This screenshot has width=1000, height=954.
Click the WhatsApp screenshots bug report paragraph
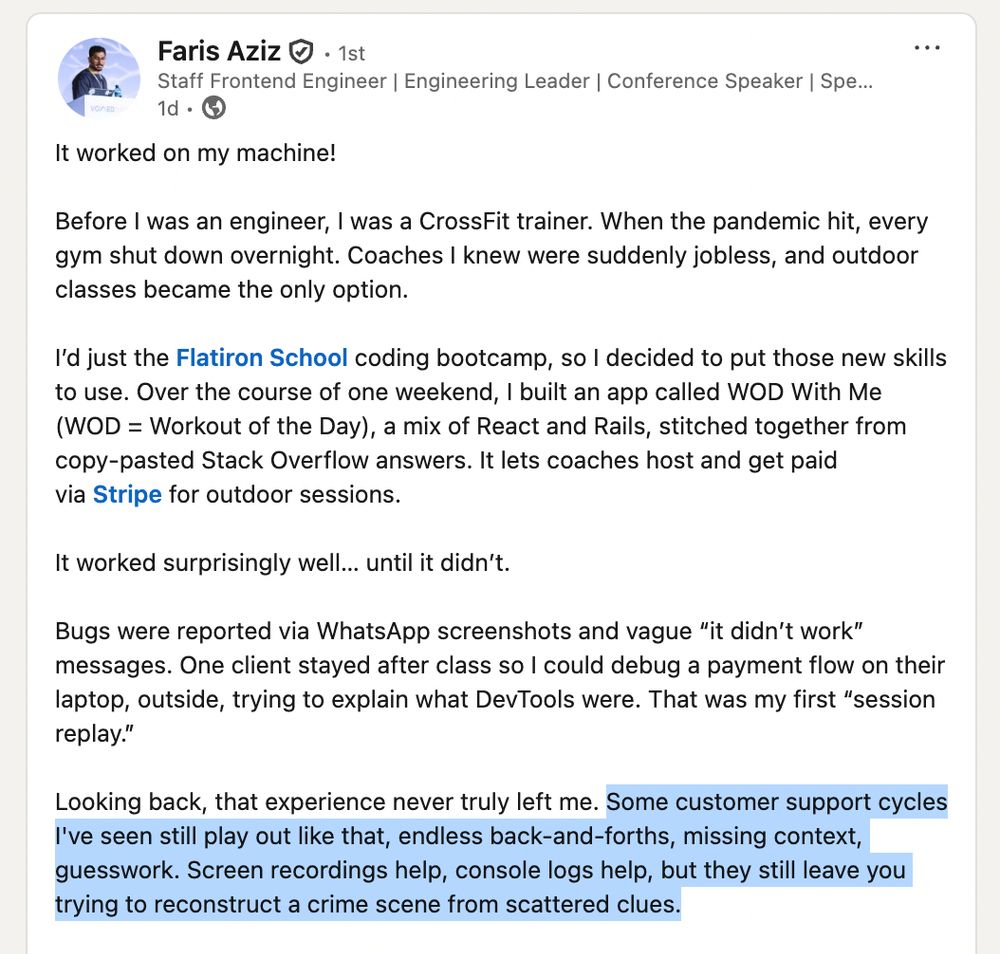coord(500,682)
